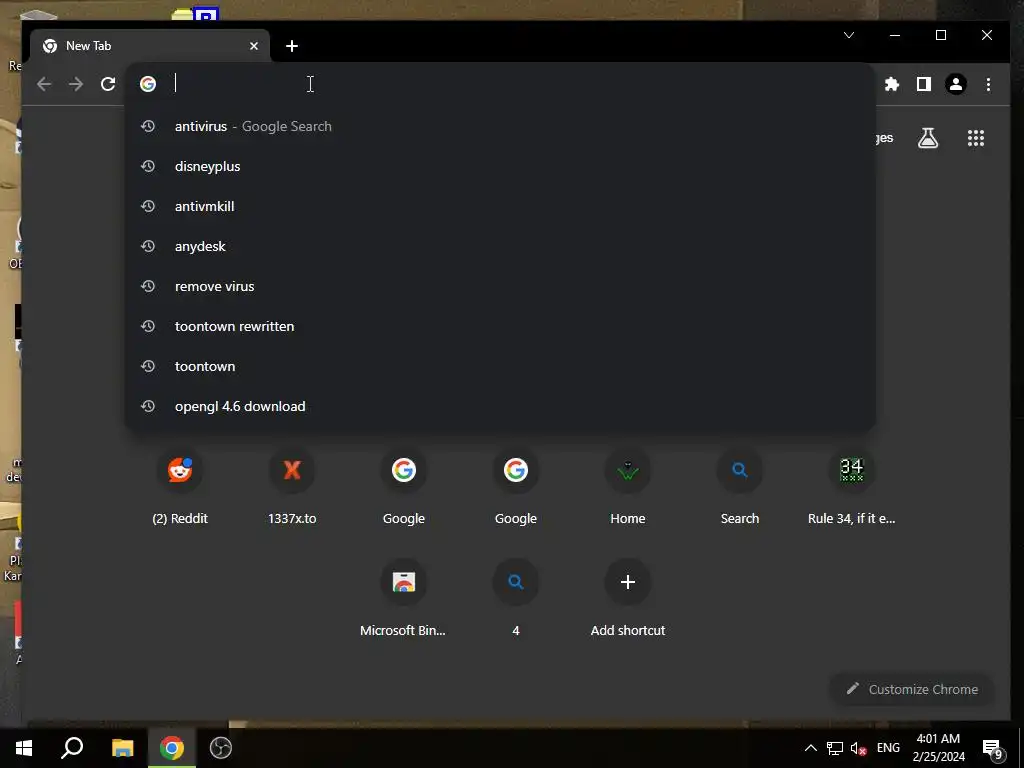The height and width of the screenshot is (768, 1024).
Task: Open File Explorer from the taskbar
Action: [x=122, y=748]
